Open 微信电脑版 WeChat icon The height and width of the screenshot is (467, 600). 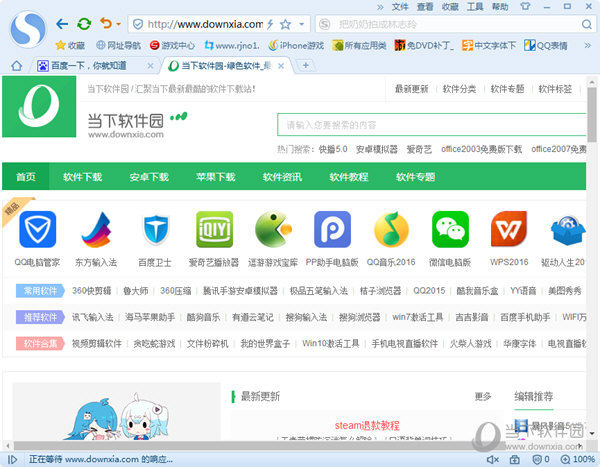click(x=450, y=229)
